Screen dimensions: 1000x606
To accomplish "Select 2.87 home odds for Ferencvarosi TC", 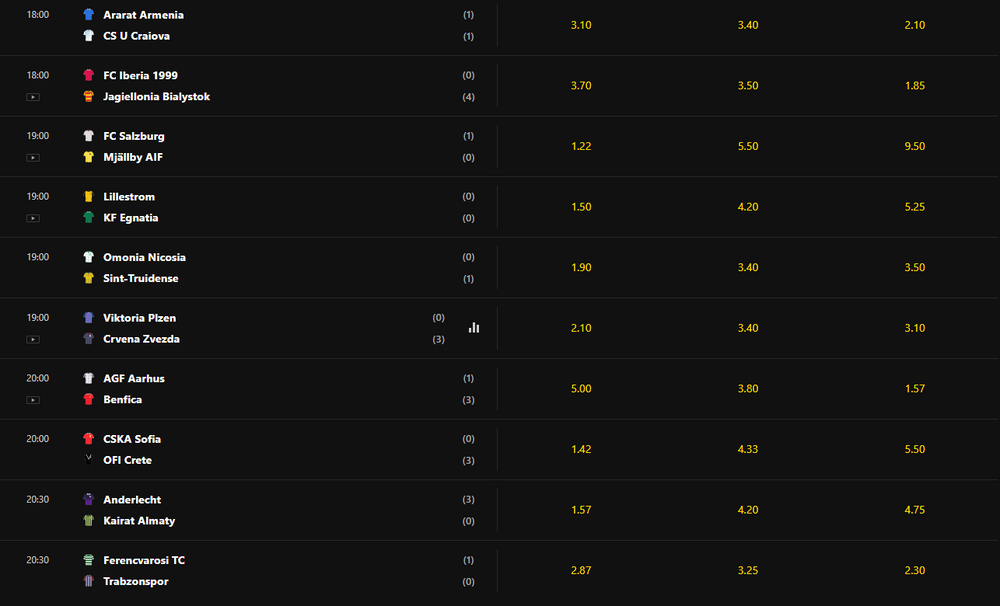I will 581,570.
